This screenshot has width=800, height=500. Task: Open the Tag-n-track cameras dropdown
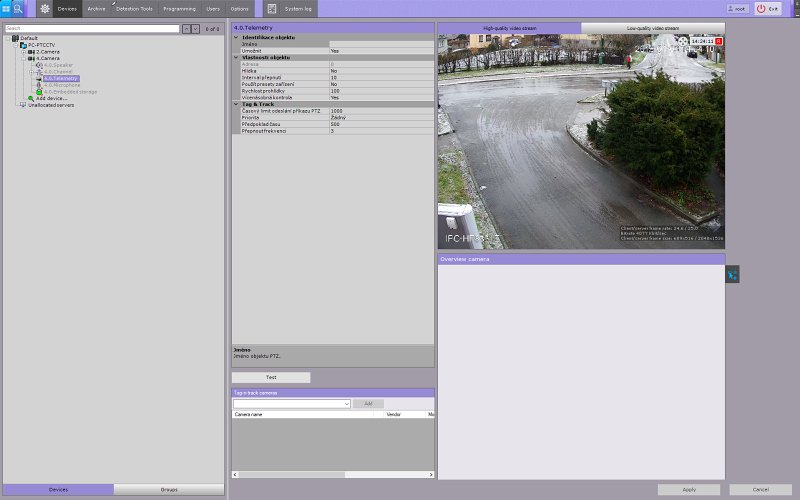click(x=346, y=403)
